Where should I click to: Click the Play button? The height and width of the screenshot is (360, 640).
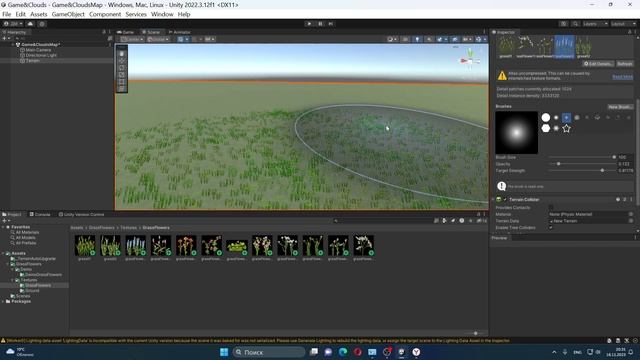coord(309,24)
